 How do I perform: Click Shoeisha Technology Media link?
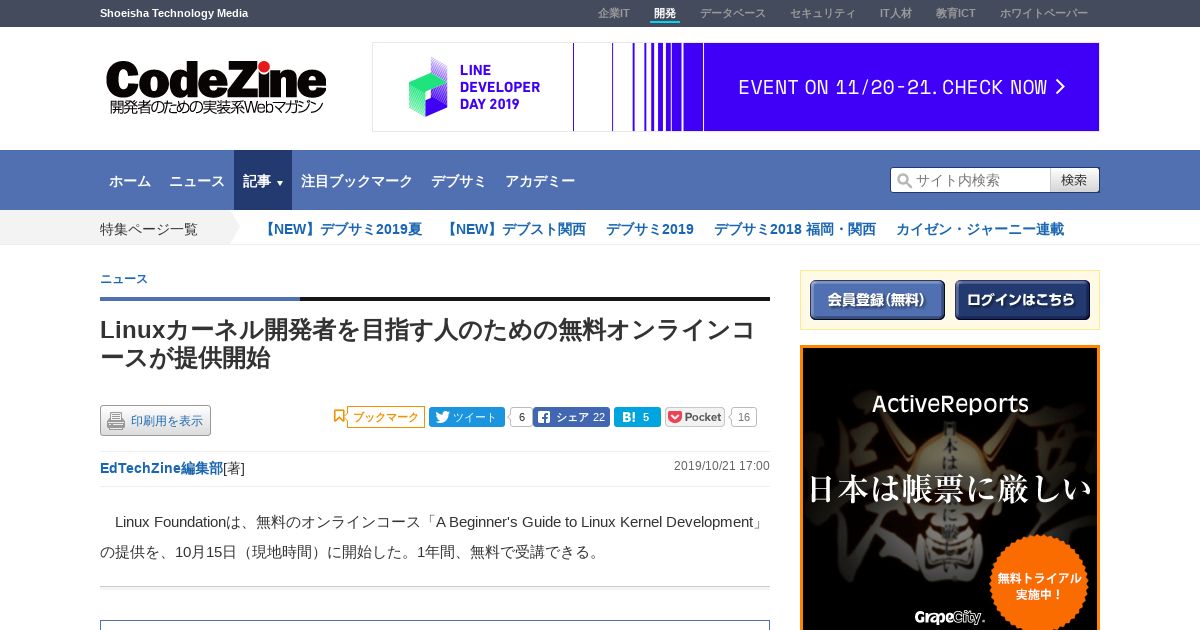coord(174,13)
